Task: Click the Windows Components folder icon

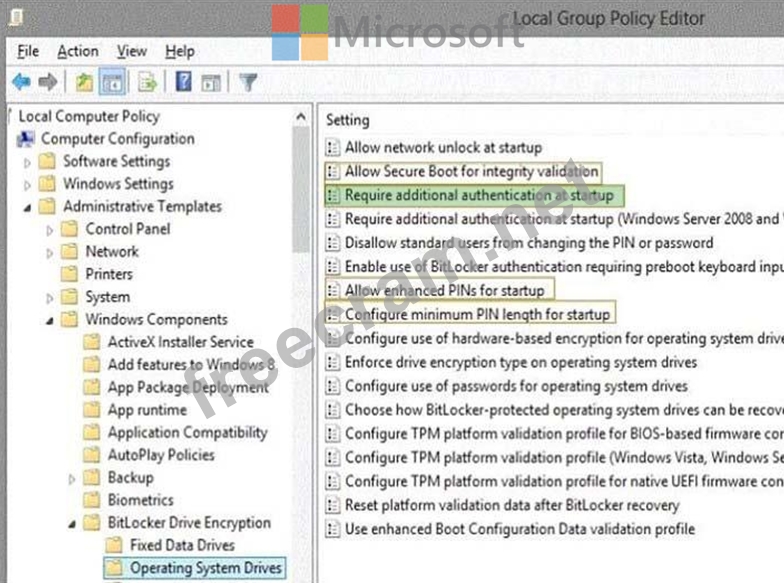Action: [x=69, y=319]
